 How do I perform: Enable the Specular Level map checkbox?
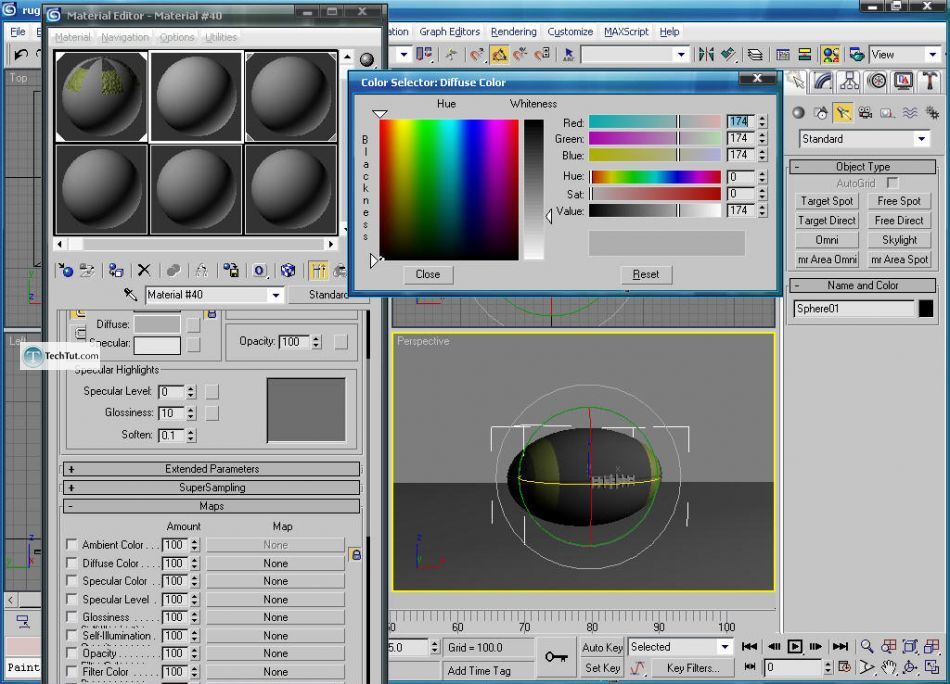click(x=71, y=599)
